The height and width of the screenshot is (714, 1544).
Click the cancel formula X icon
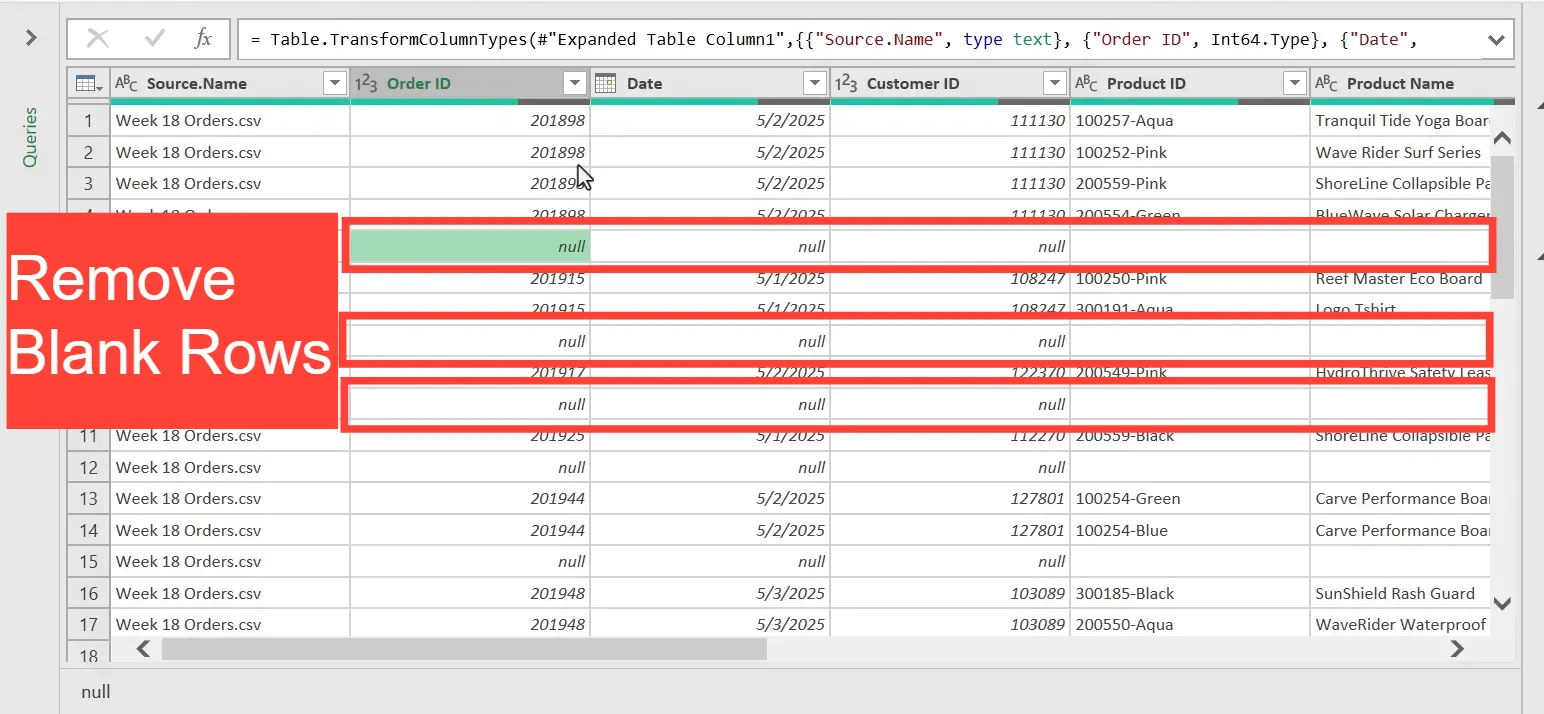click(98, 39)
